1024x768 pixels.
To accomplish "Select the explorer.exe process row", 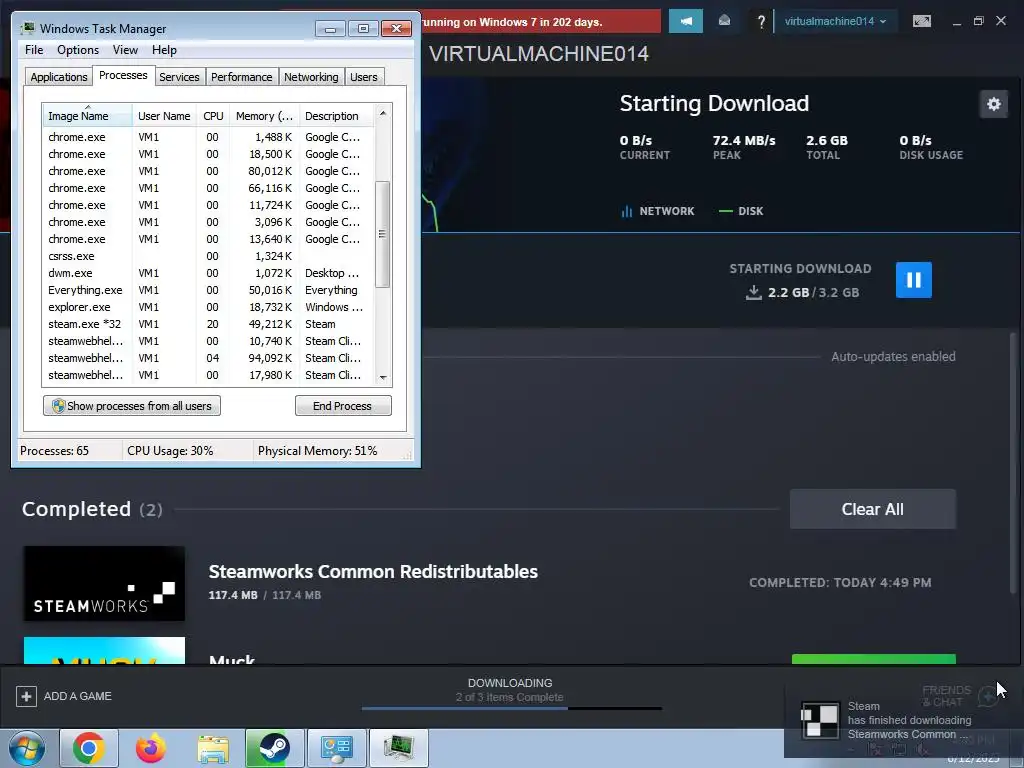I will [209, 307].
